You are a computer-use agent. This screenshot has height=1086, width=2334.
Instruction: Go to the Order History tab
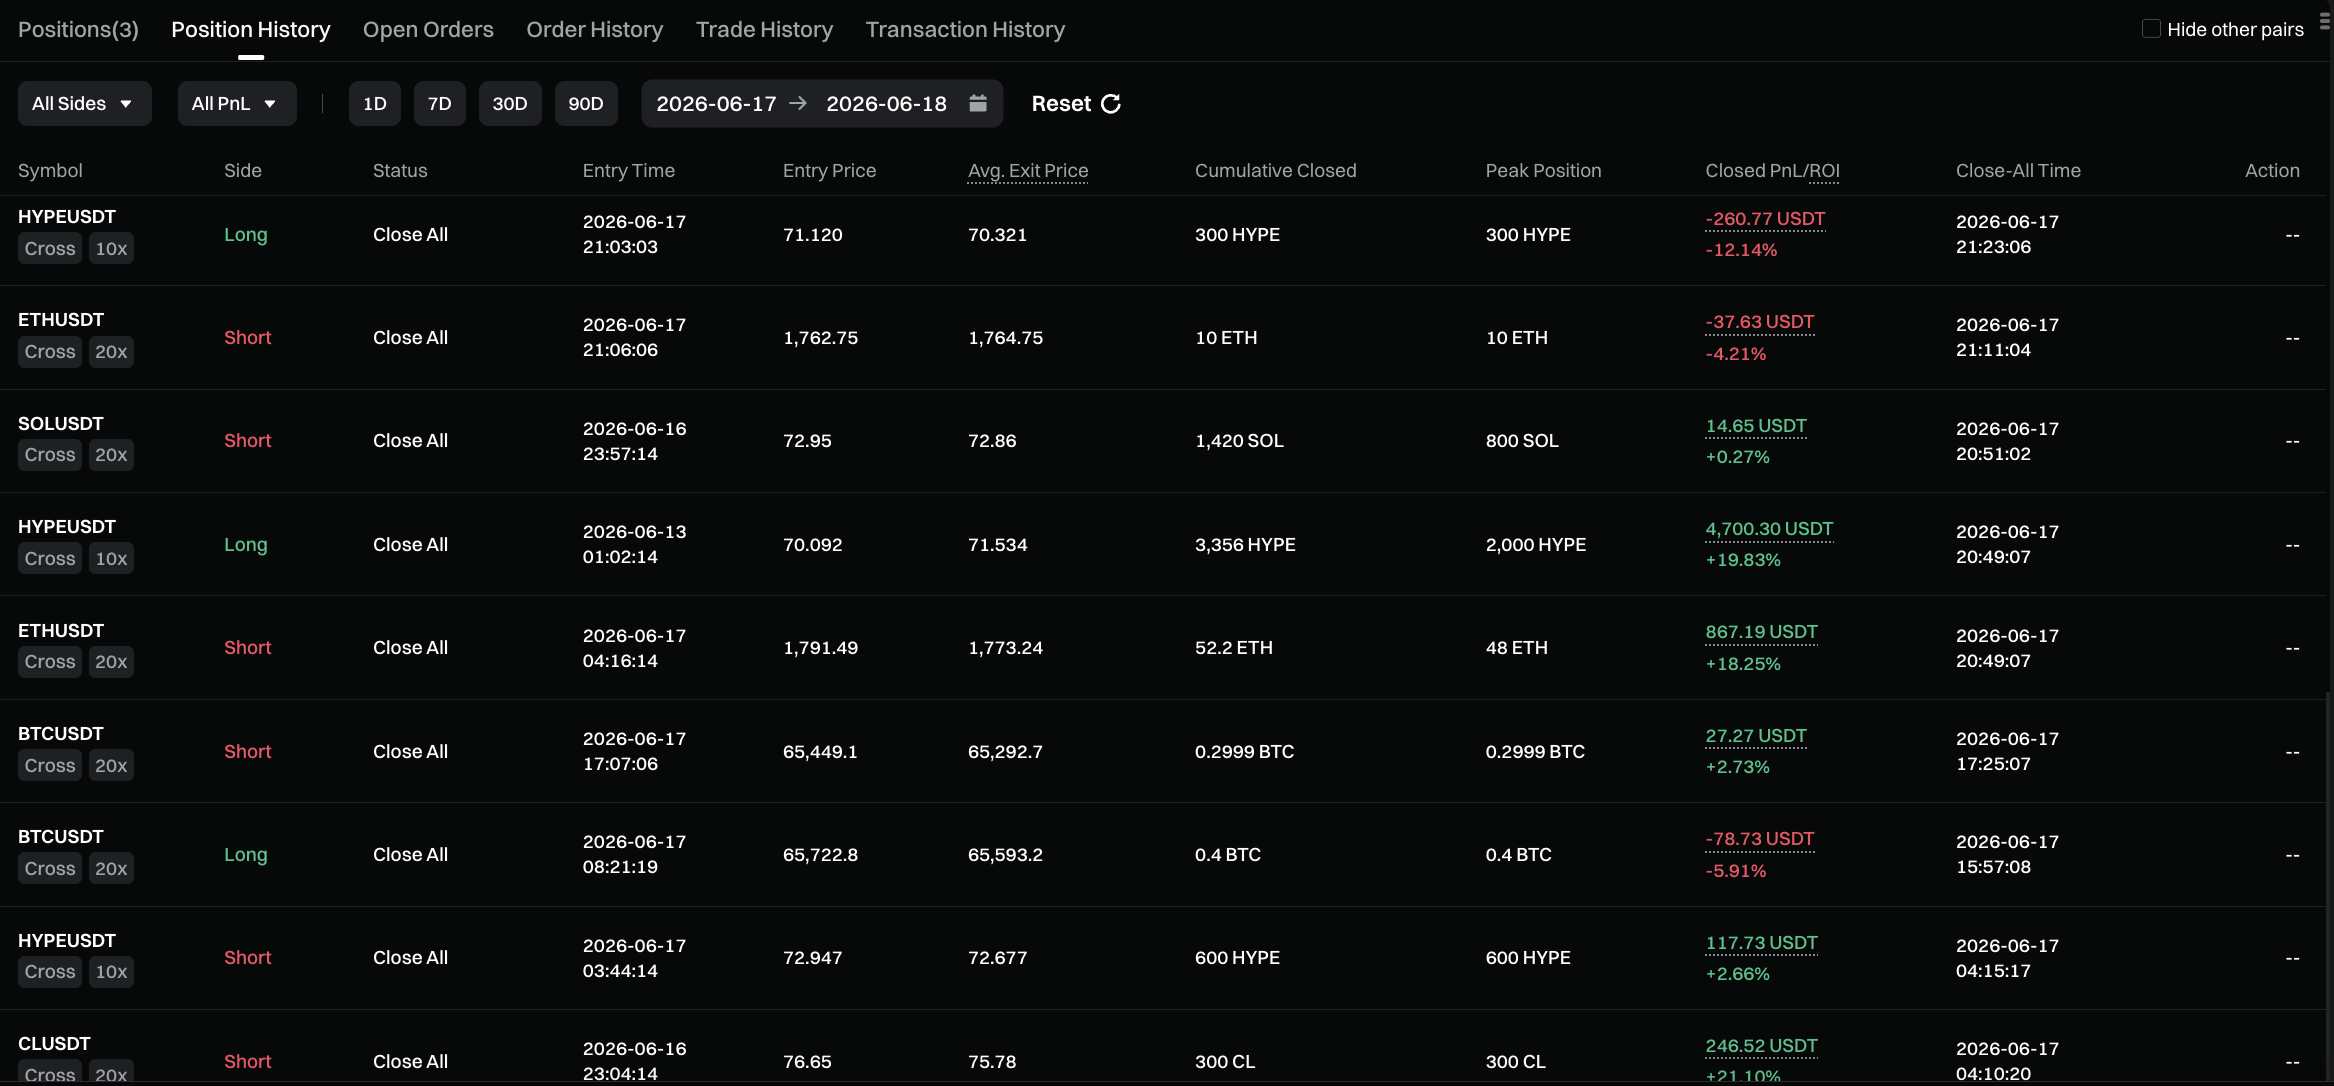coord(595,30)
